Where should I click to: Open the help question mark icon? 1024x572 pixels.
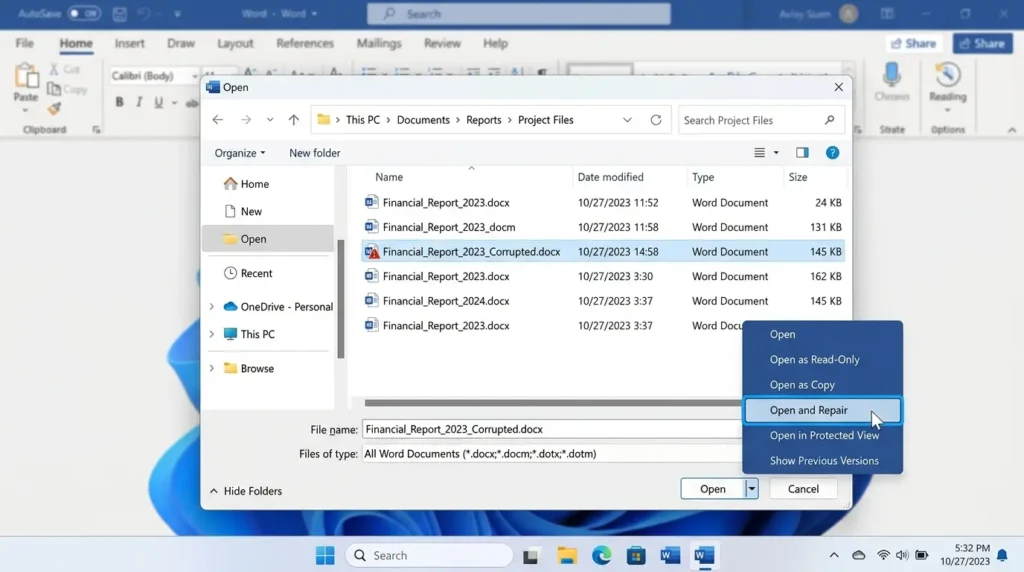pos(832,153)
